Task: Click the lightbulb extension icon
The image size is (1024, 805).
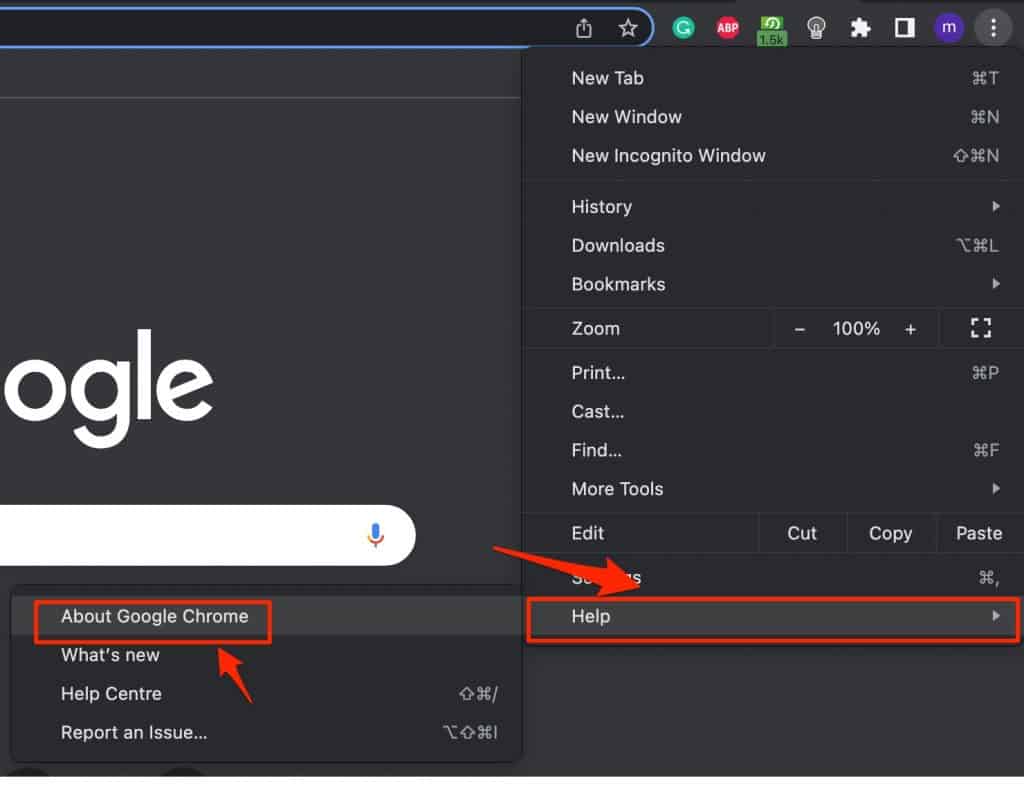Action: [816, 27]
